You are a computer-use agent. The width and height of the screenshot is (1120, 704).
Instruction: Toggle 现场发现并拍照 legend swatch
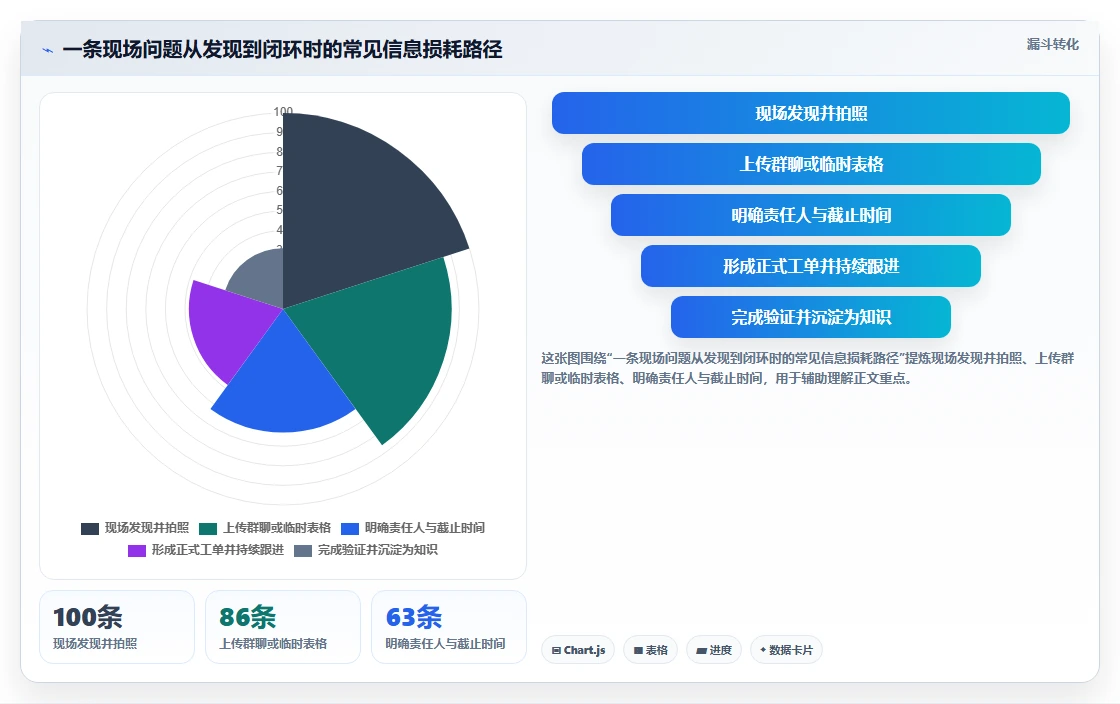click(x=90, y=528)
